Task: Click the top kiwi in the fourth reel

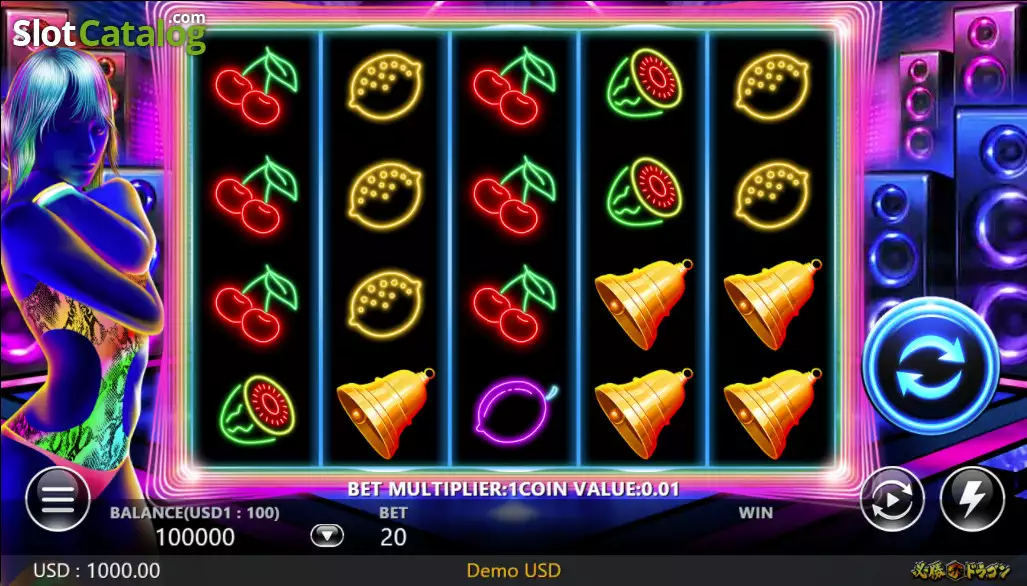Action: point(644,84)
